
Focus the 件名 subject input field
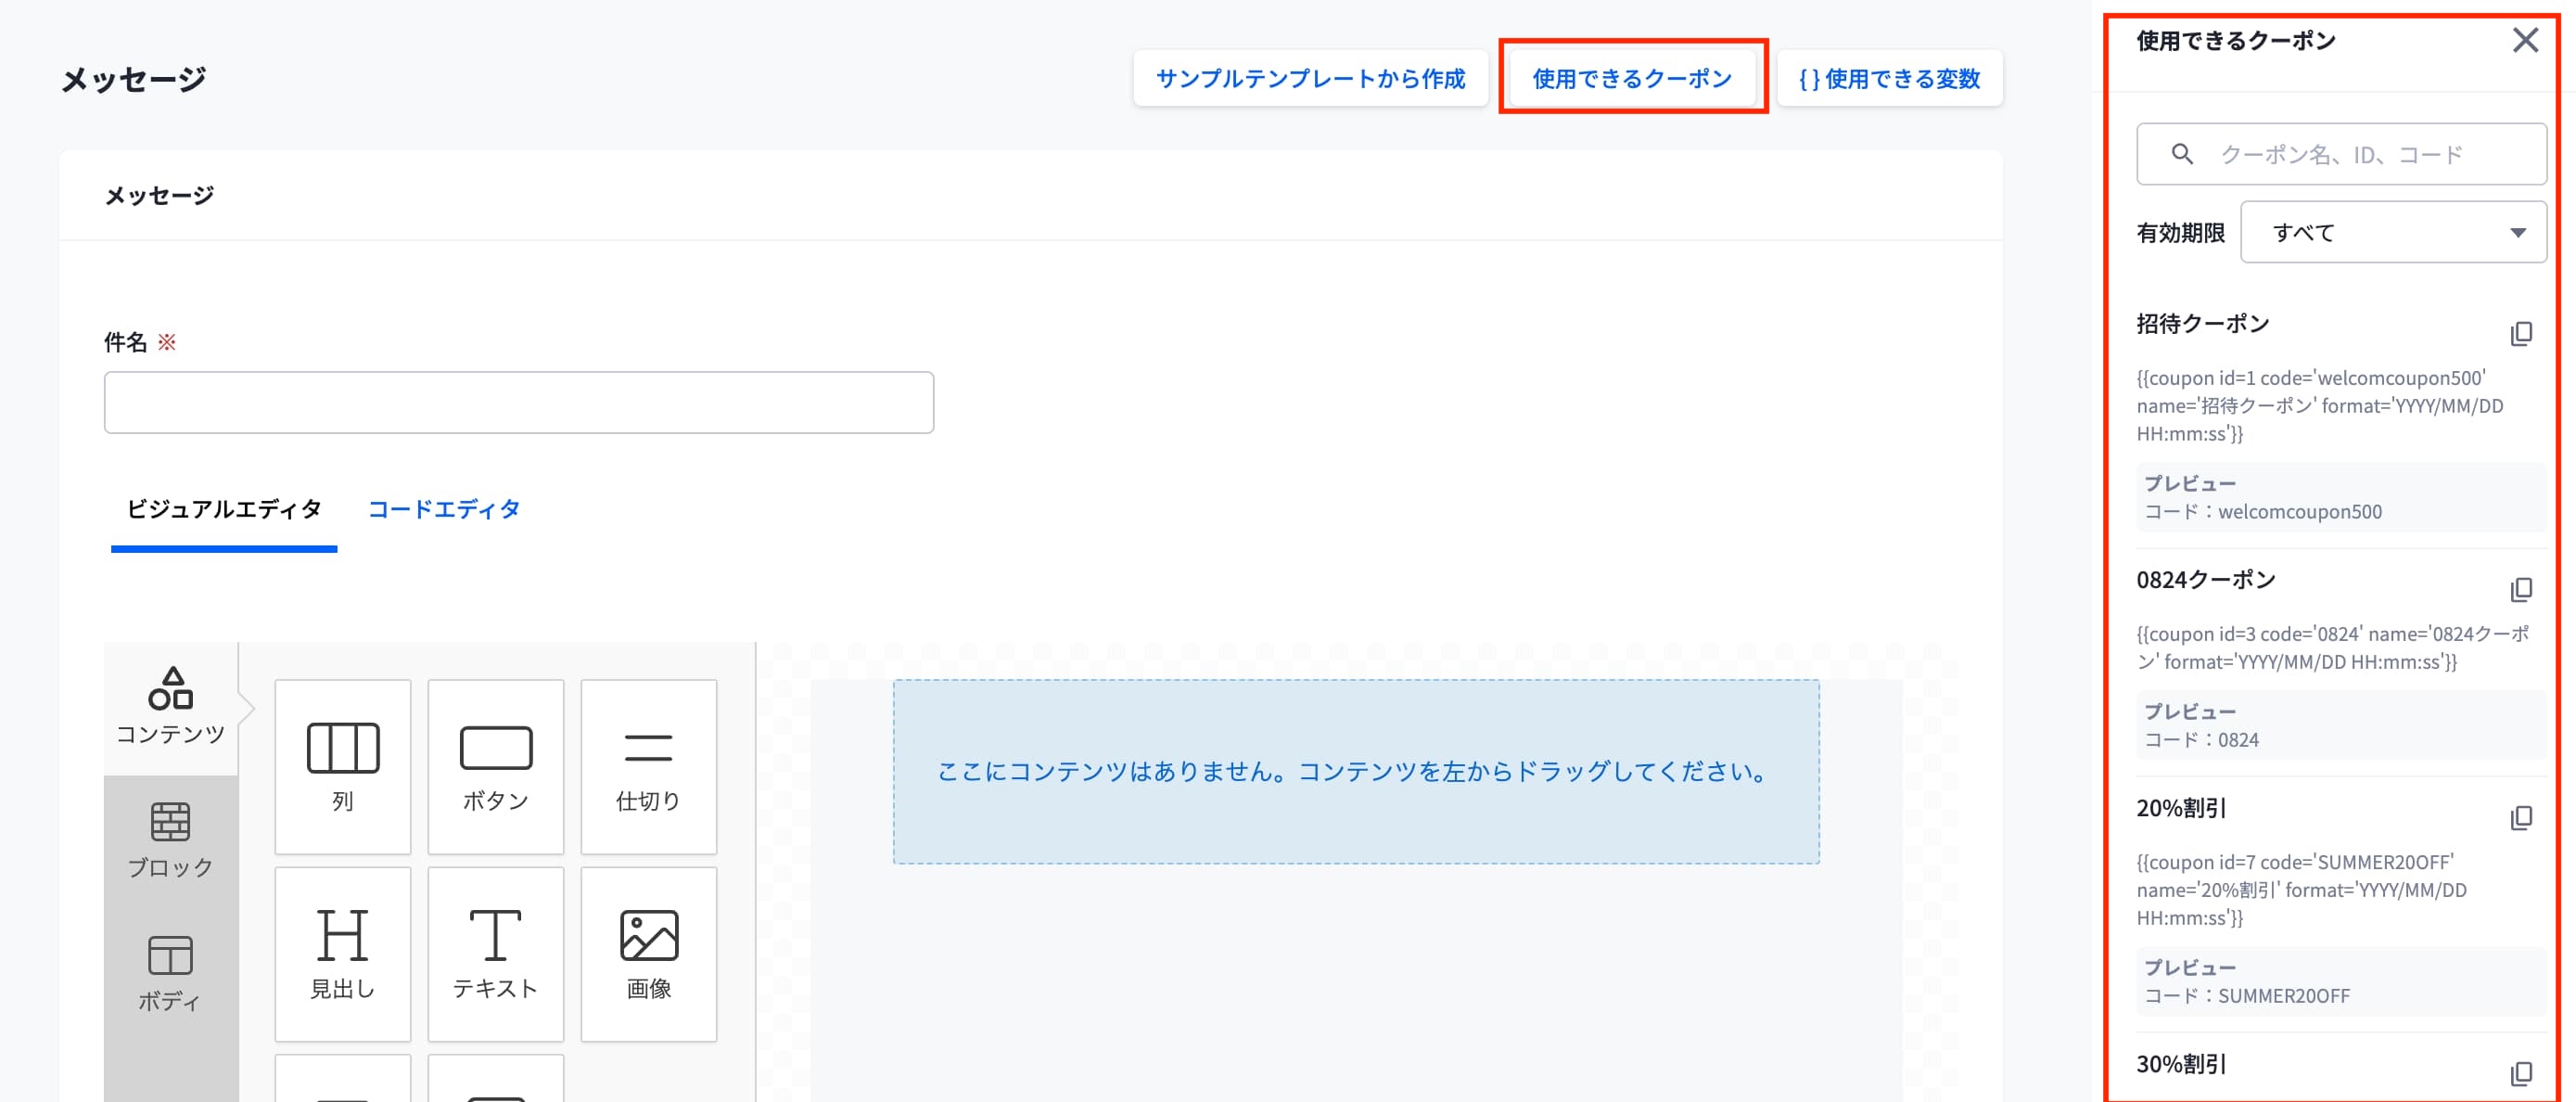(519, 403)
